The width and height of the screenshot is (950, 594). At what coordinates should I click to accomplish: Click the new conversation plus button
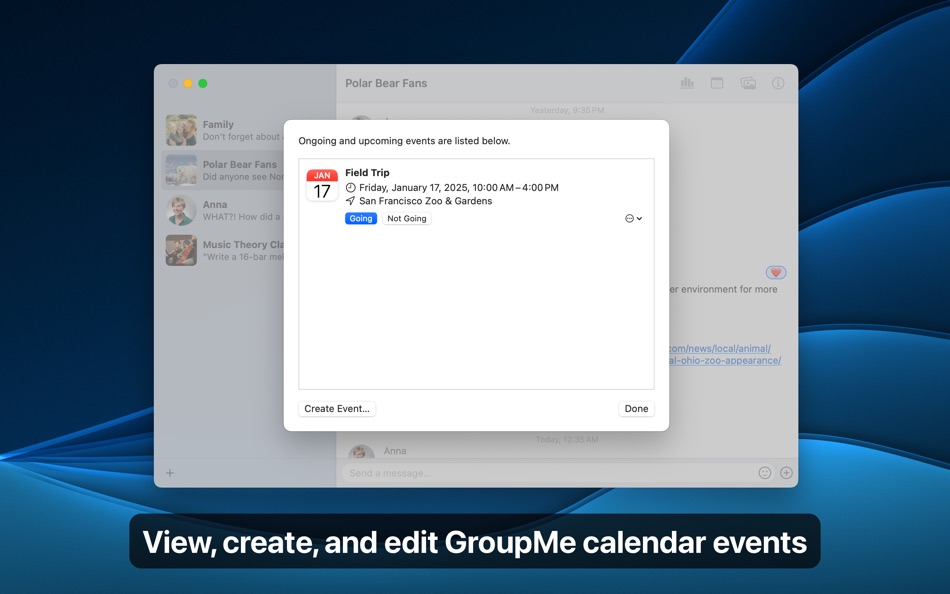coord(170,473)
